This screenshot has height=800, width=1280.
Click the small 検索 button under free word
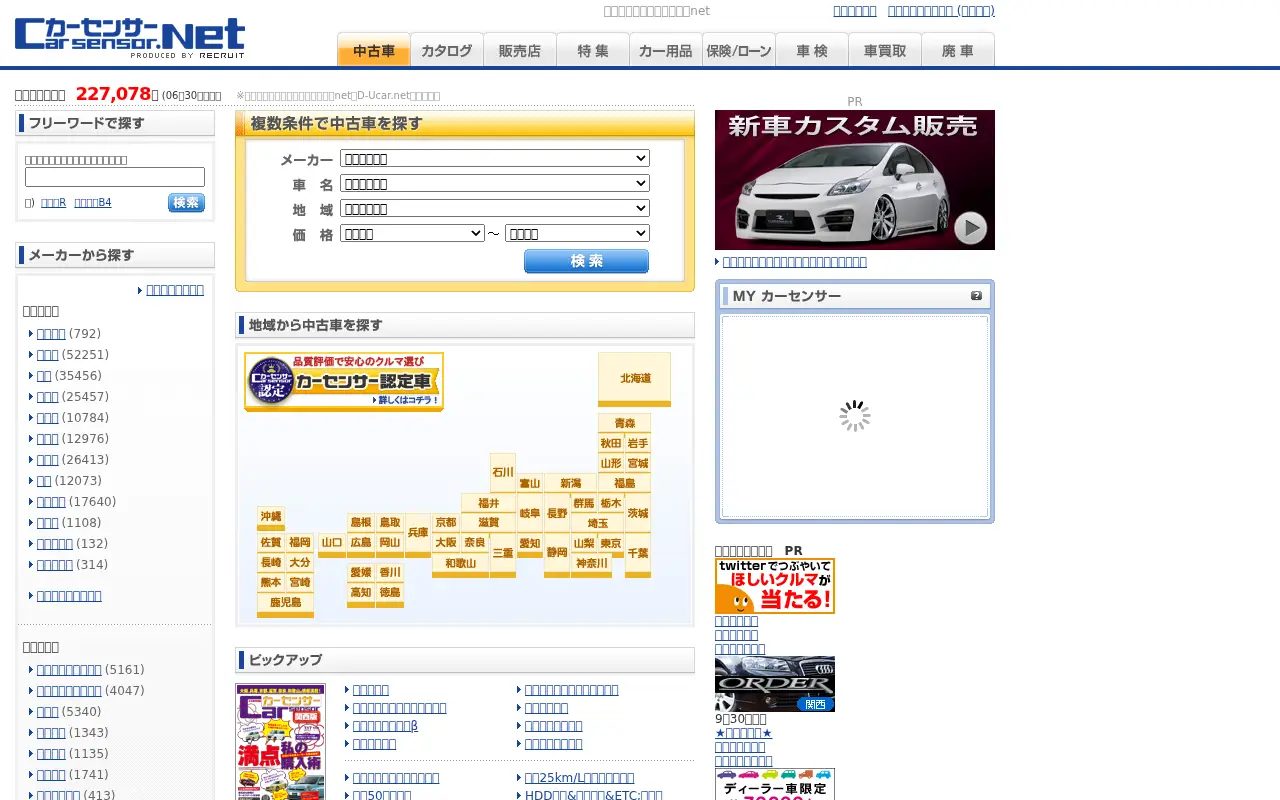point(186,203)
